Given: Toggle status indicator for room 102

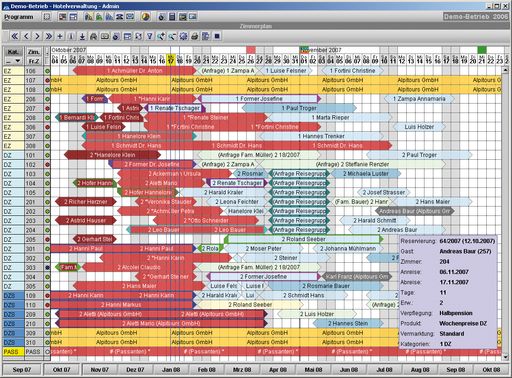Looking at the screenshot, I should click(47, 165).
